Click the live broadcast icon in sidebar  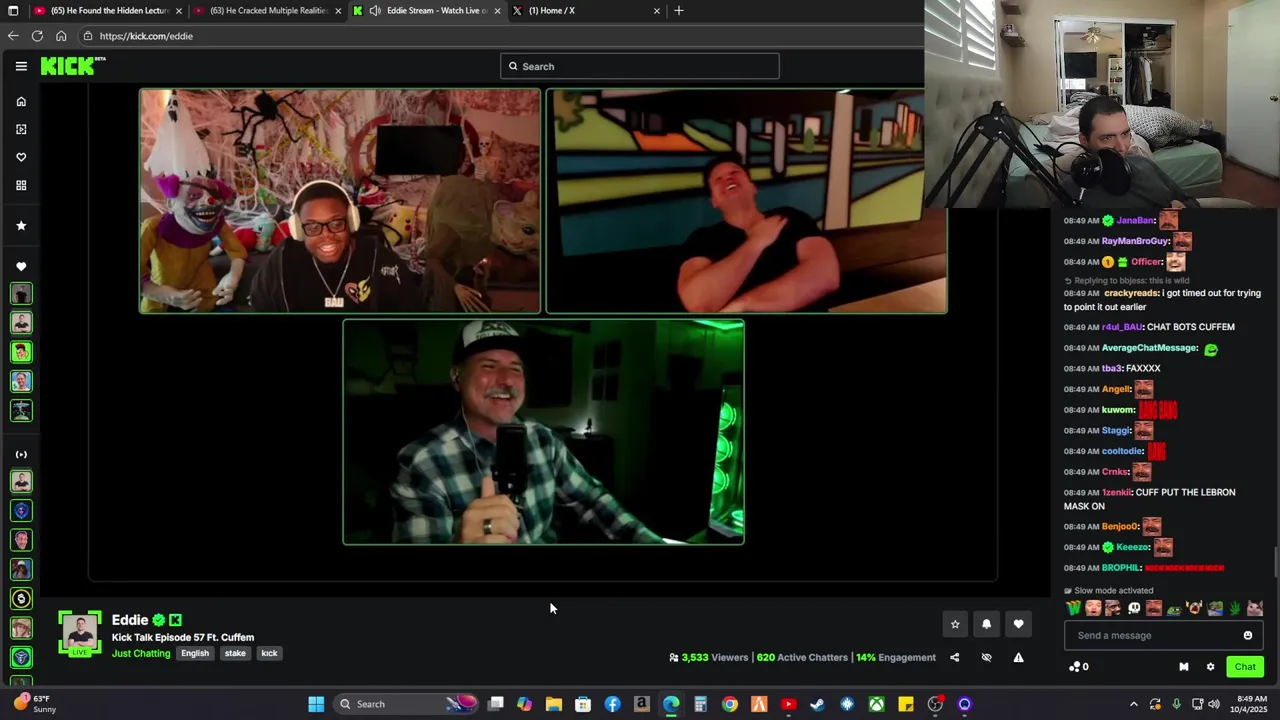tap(21, 454)
